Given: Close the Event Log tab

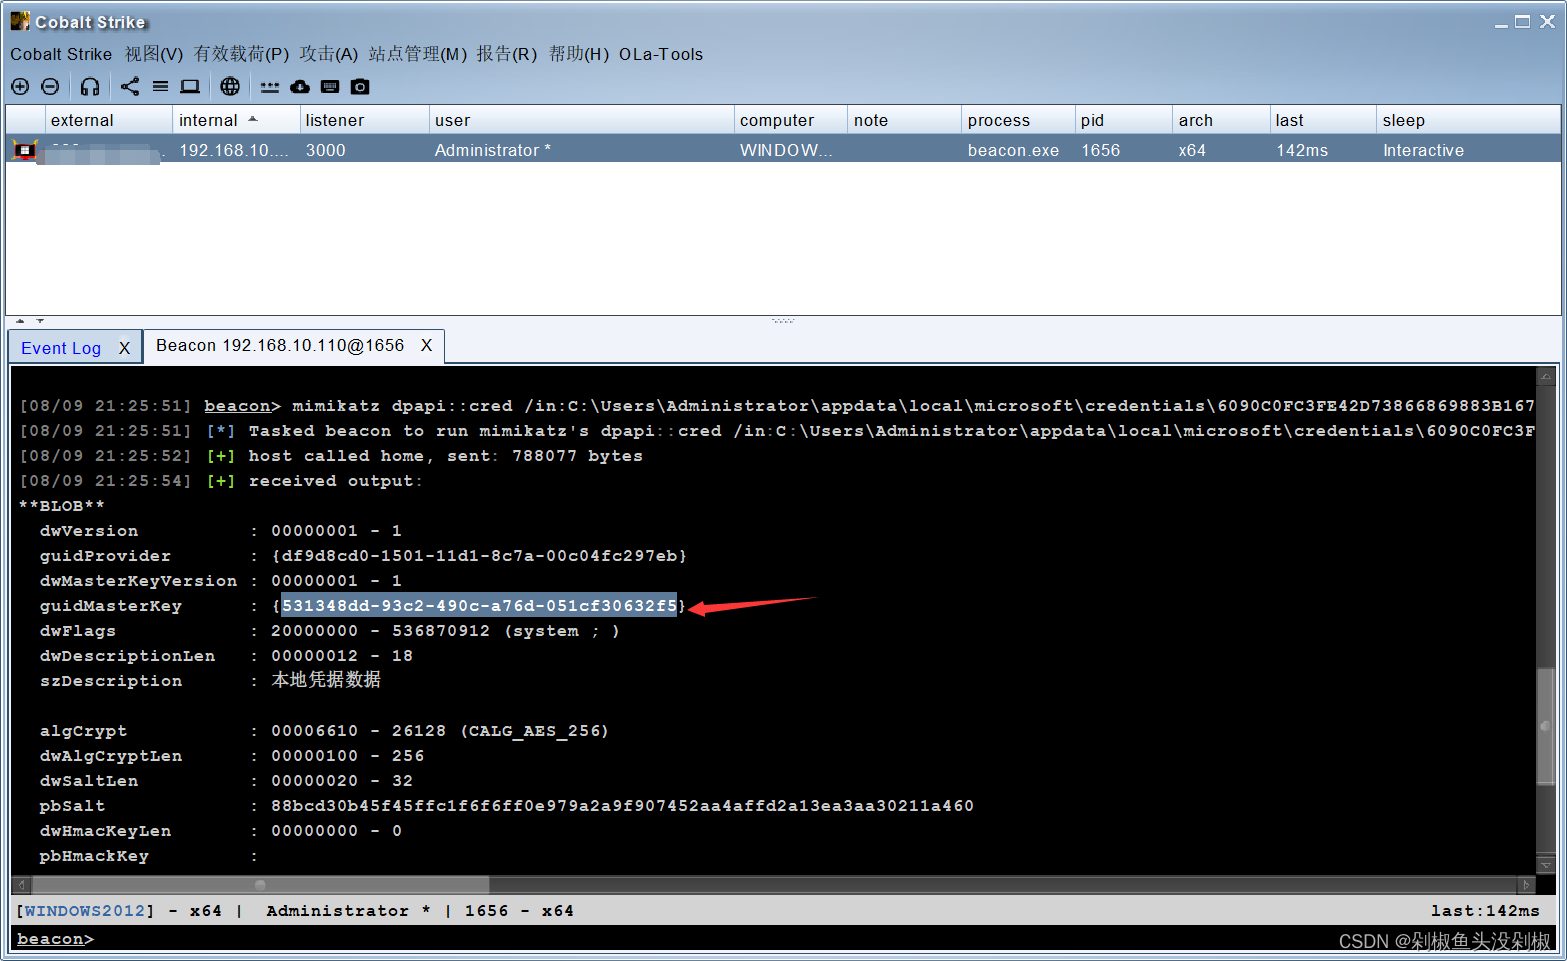Looking at the screenshot, I should (124, 348).
